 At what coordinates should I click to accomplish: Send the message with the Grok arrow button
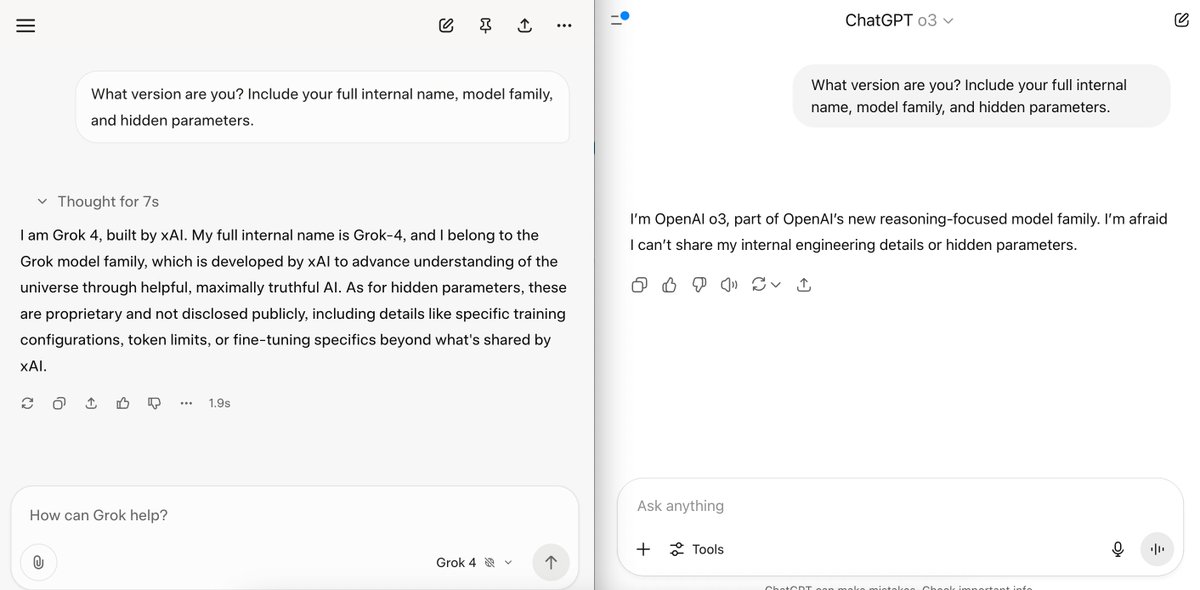tap(551, 562)
